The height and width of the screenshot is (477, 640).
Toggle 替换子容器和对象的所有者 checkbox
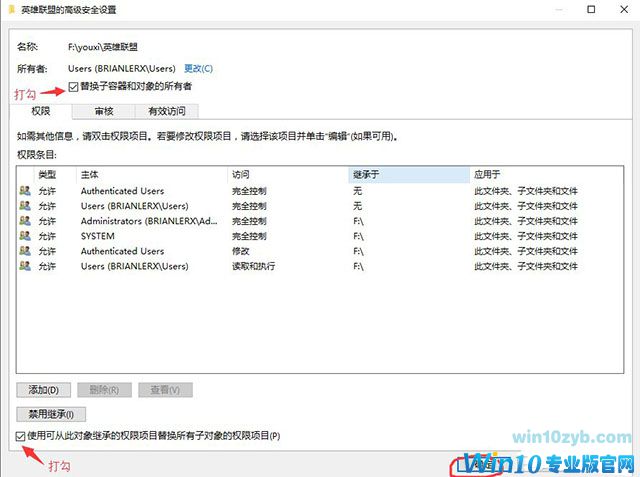point(73,87)
